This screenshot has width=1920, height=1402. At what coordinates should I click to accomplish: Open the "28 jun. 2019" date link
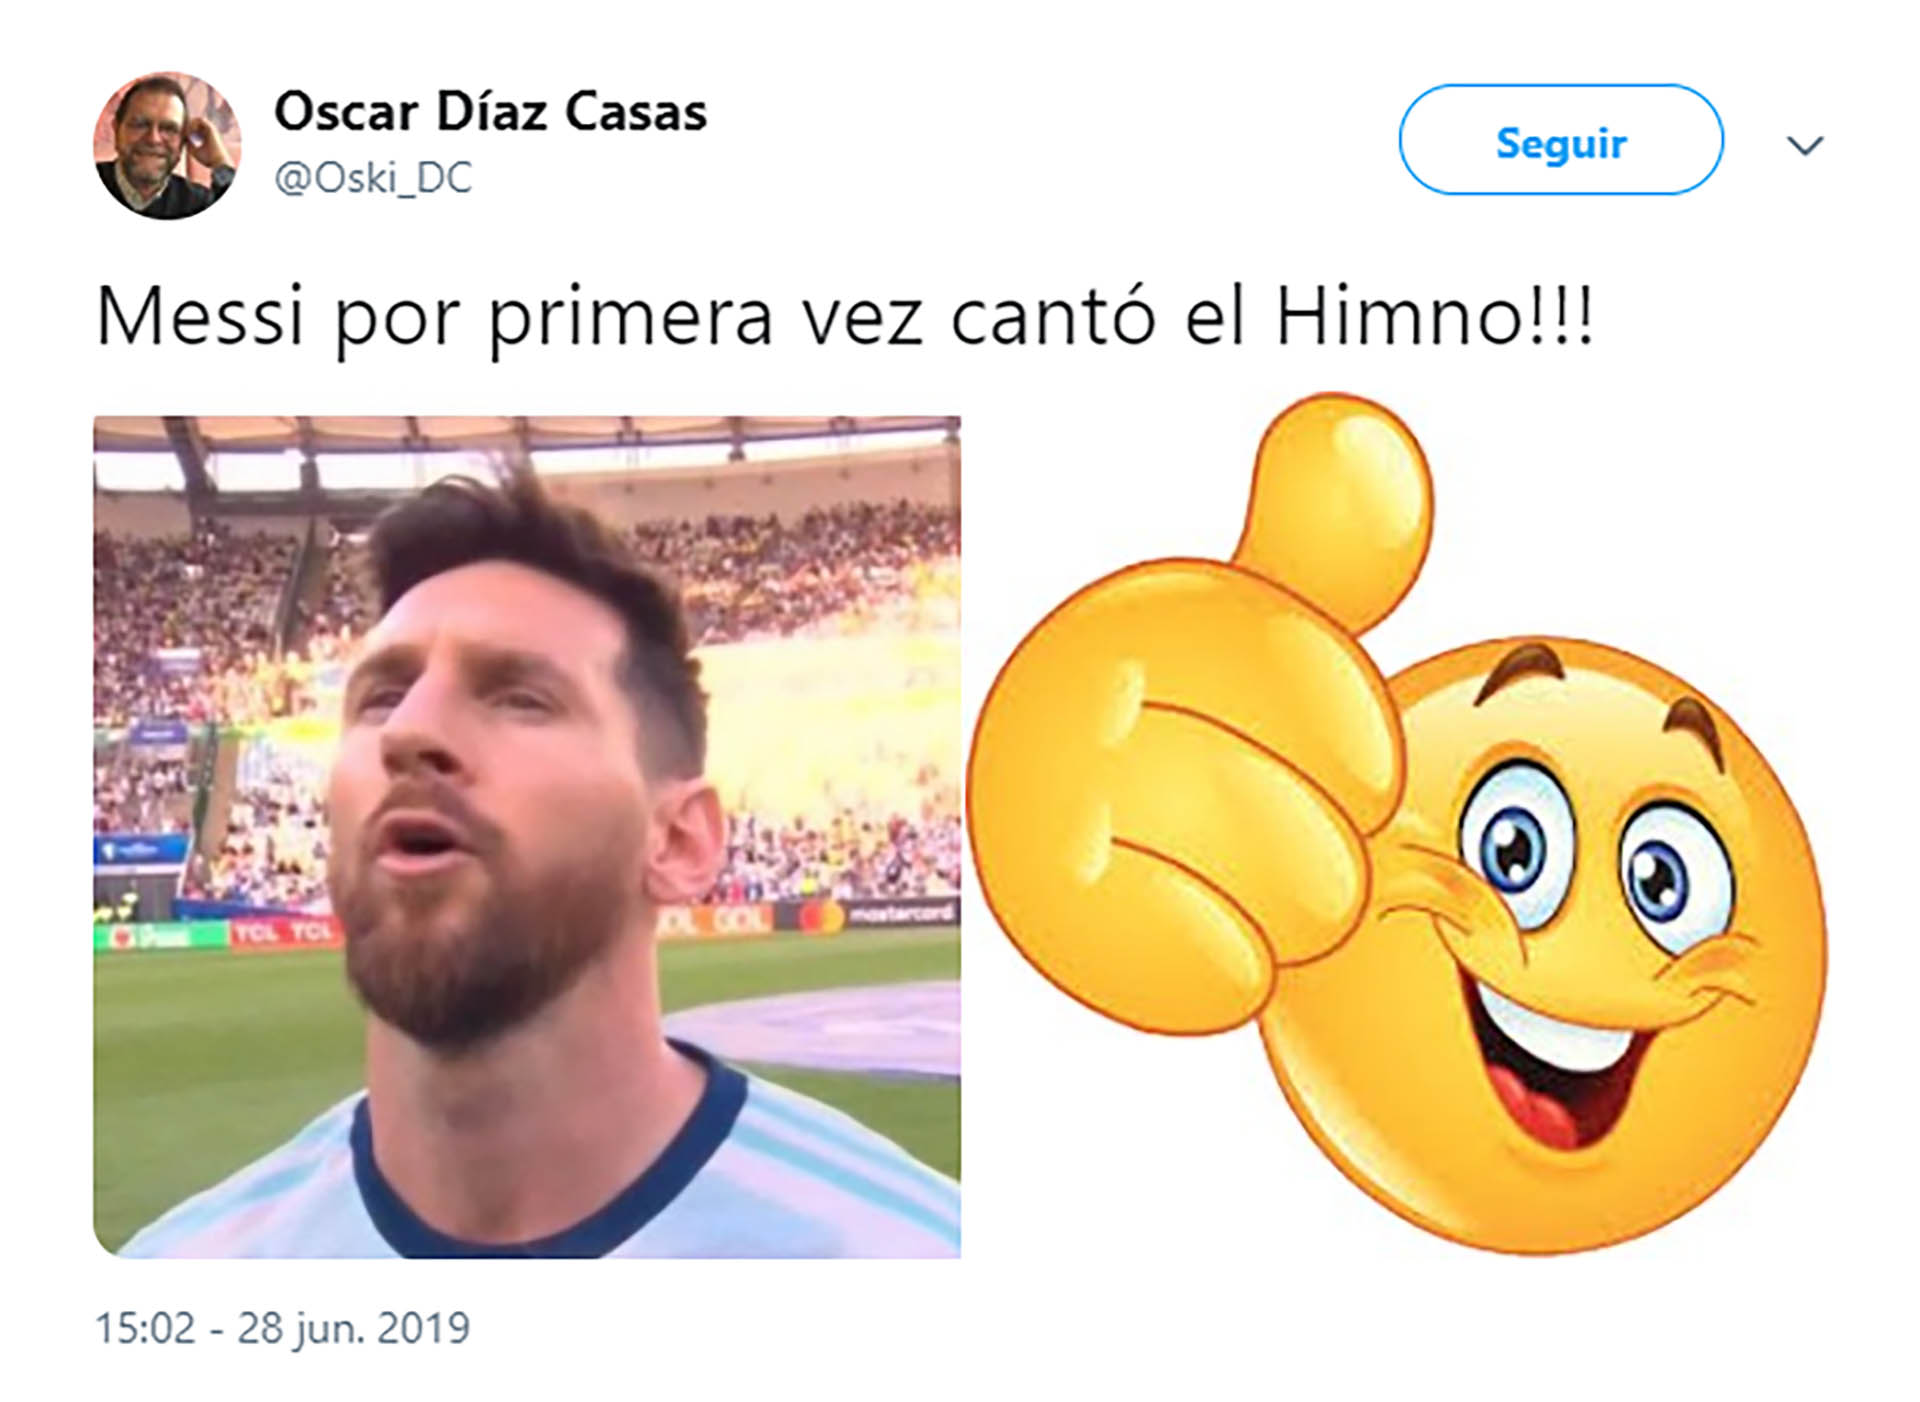pyautogui.click(x=353, y=1328)
